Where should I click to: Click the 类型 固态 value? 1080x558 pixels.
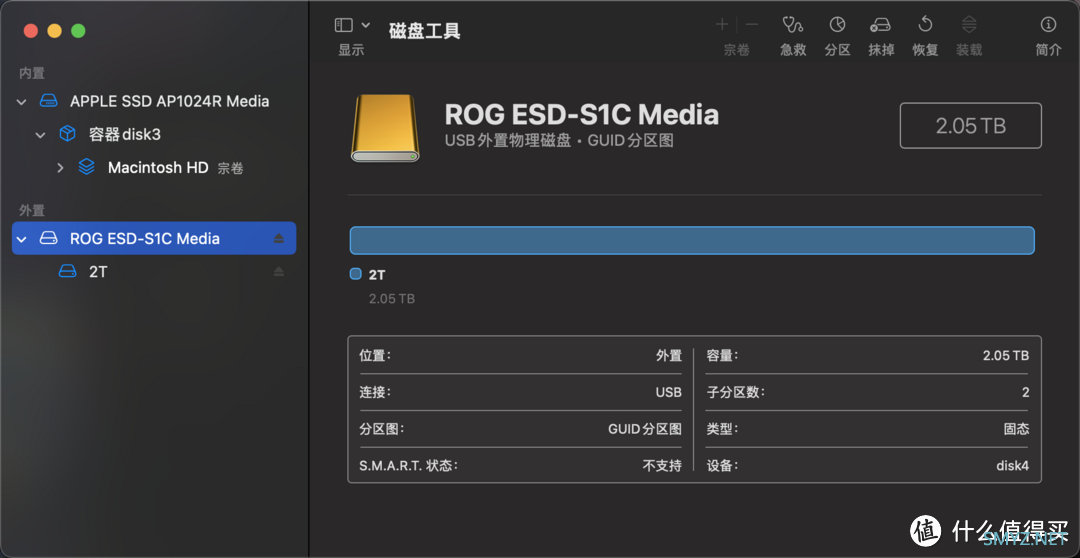(1017, 429)
